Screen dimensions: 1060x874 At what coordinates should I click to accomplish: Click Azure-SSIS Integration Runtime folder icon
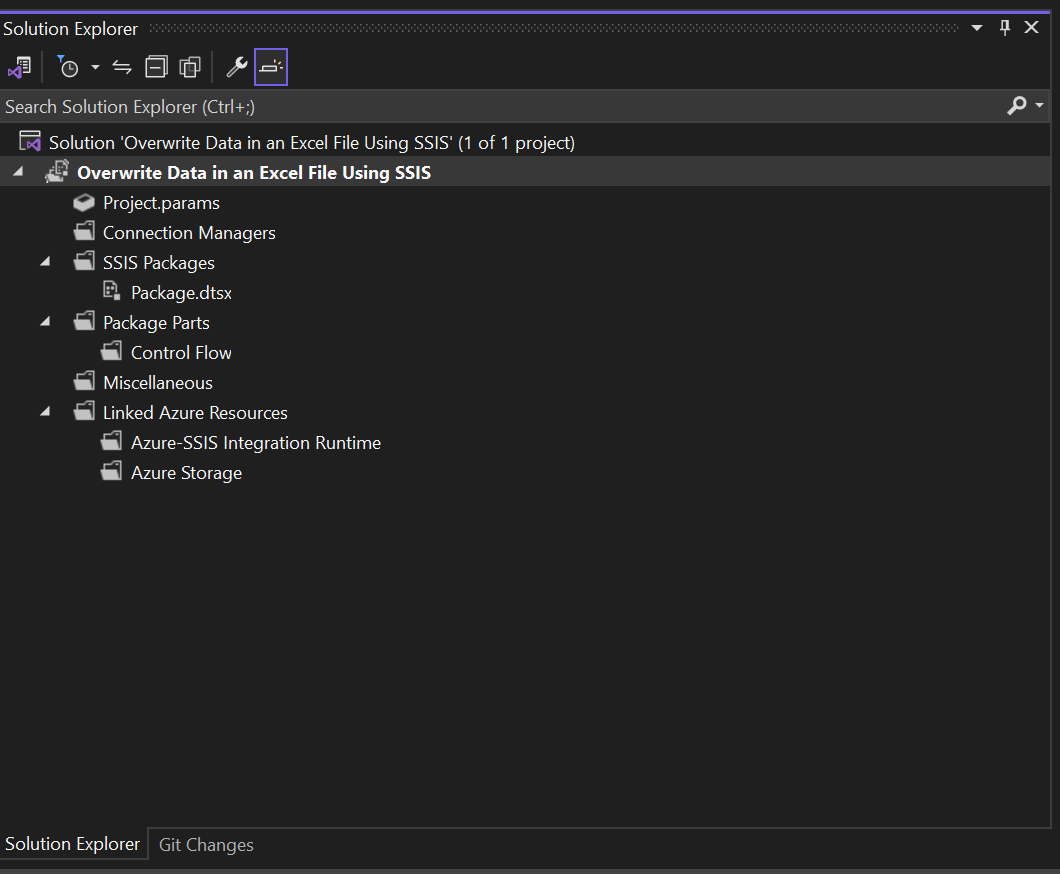click(x=112, y=441)
